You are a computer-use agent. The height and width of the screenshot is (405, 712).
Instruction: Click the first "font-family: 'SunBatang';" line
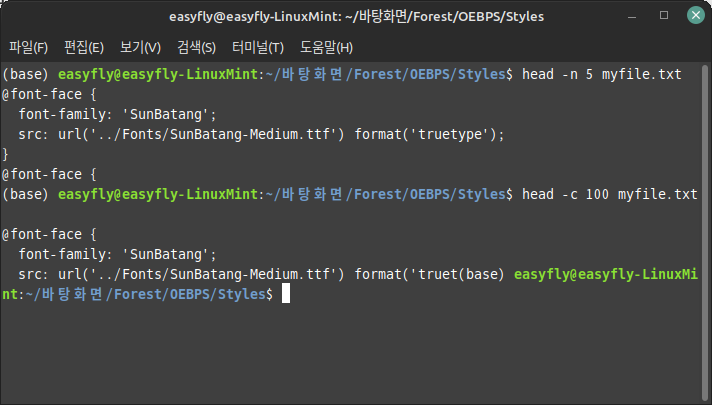pos(118,114)
